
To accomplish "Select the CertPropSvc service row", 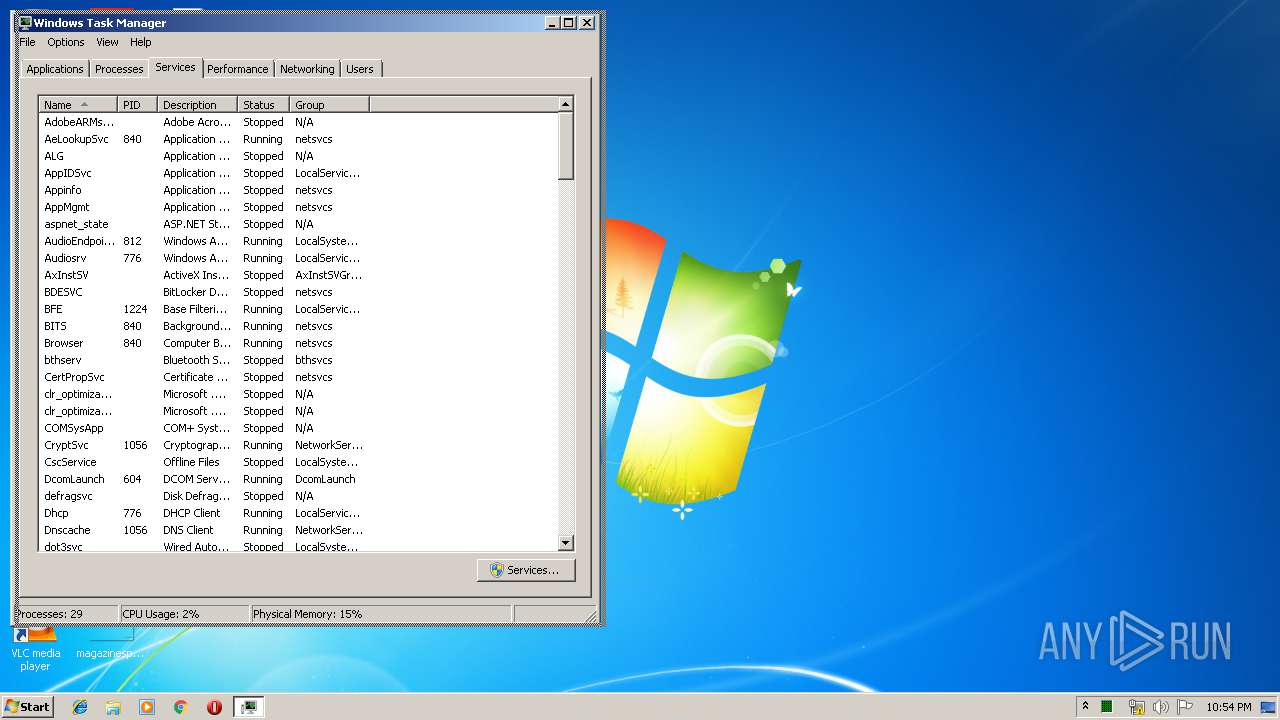I will [298, 377].
